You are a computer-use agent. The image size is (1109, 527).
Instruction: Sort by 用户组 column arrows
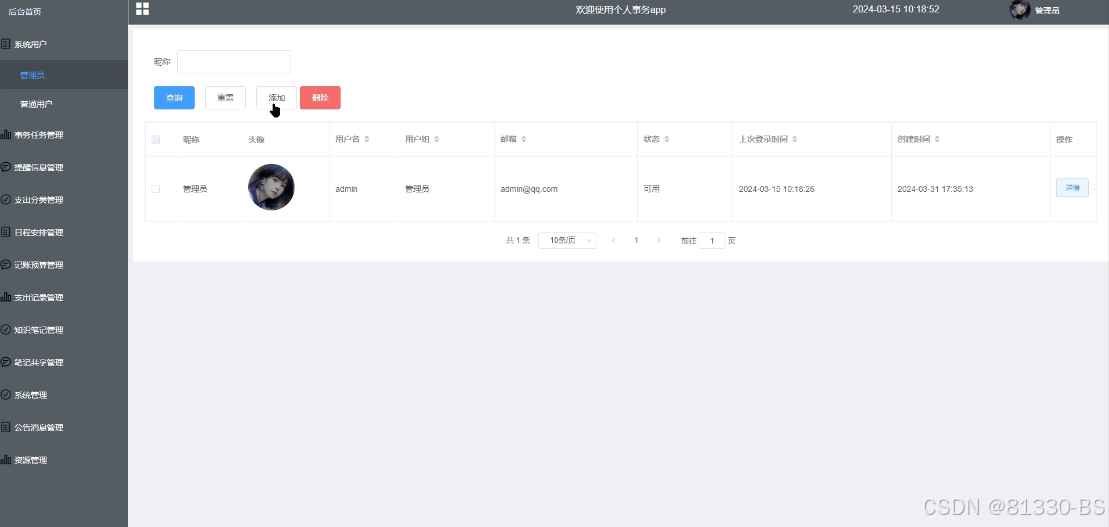point(436,139)
